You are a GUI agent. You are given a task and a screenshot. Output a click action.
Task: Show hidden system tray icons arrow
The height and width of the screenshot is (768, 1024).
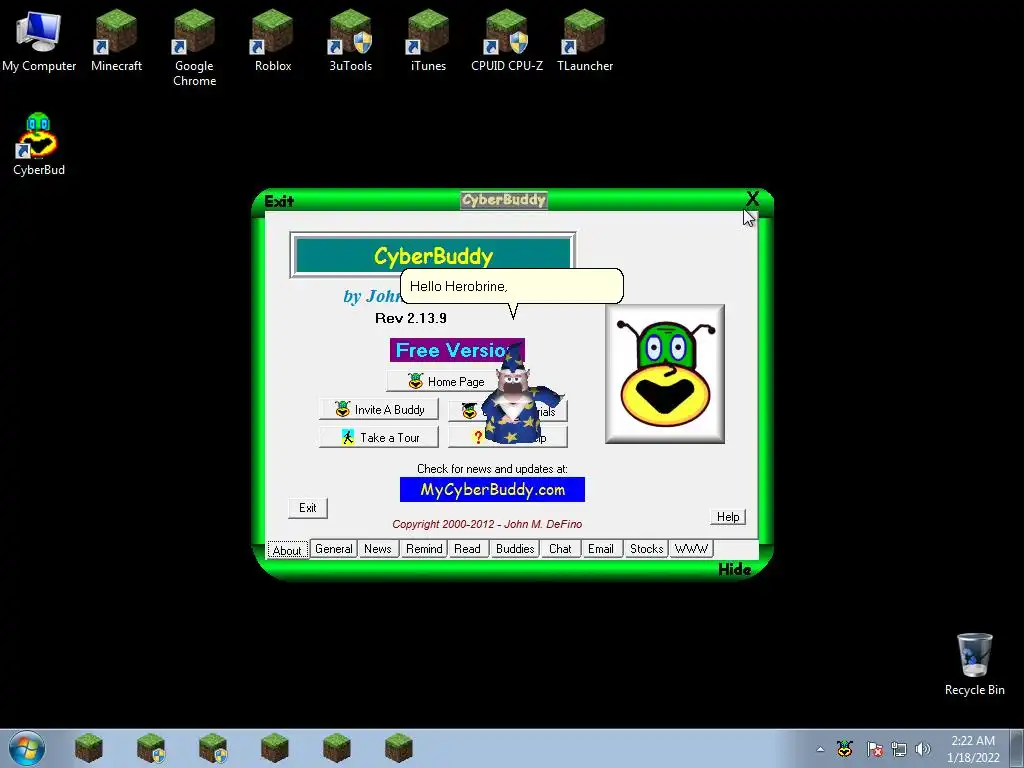point(820,749)
